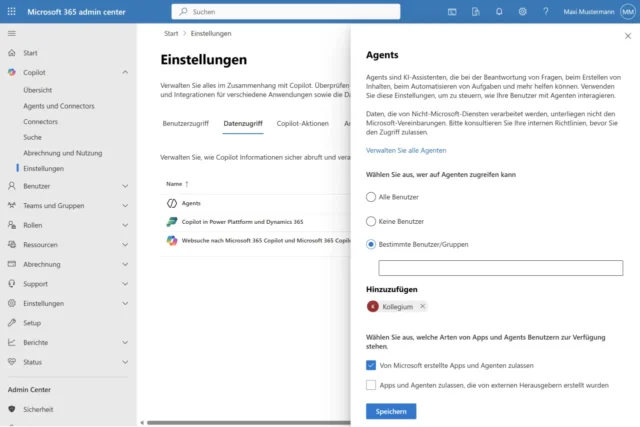Screen dimensions: 640x427
Task: Expand the Ressourcen sidebar section
Action: (x=125, y=245)
